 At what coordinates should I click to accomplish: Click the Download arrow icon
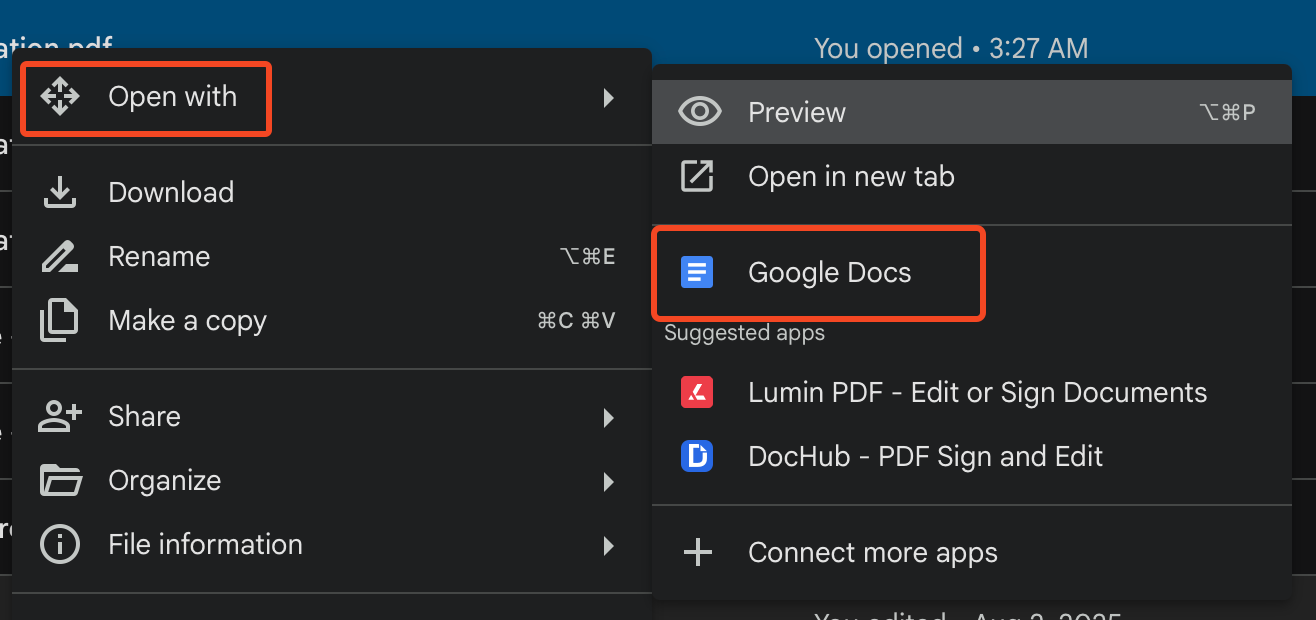tap(60, 193)
